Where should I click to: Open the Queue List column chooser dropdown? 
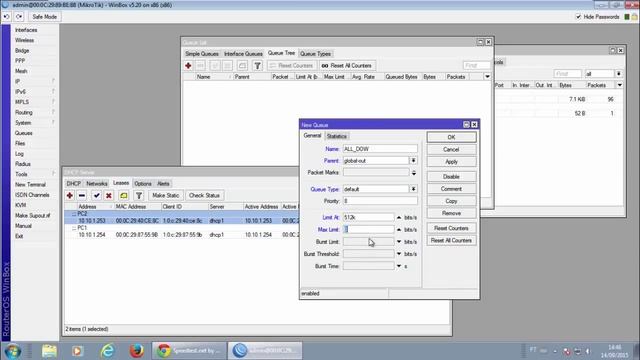[x=487, y=77]
